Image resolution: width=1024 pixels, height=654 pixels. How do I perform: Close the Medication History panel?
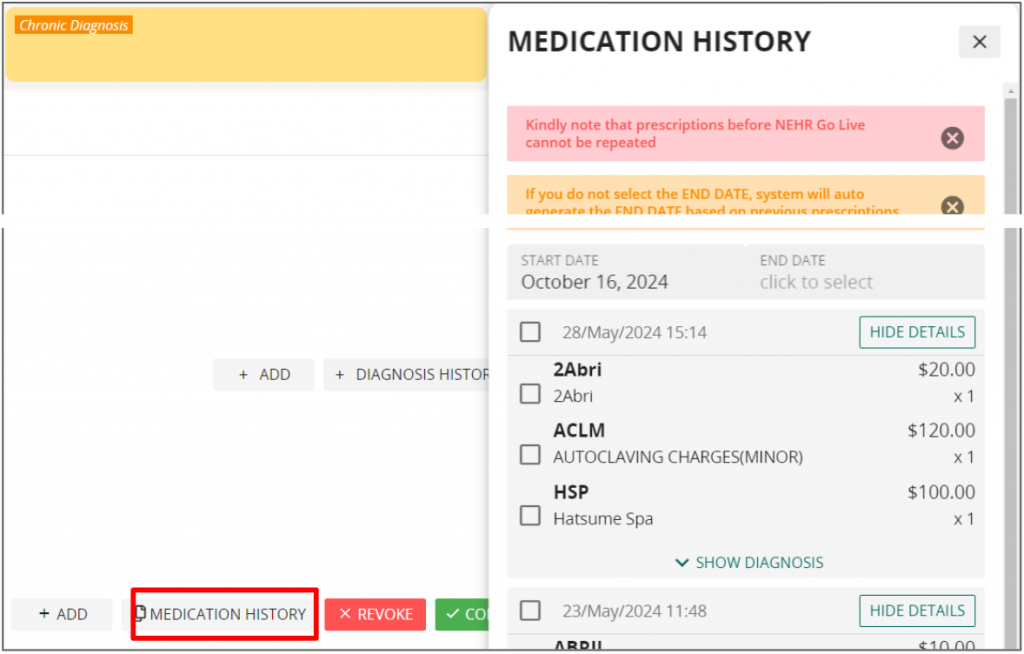coord(979,42)
